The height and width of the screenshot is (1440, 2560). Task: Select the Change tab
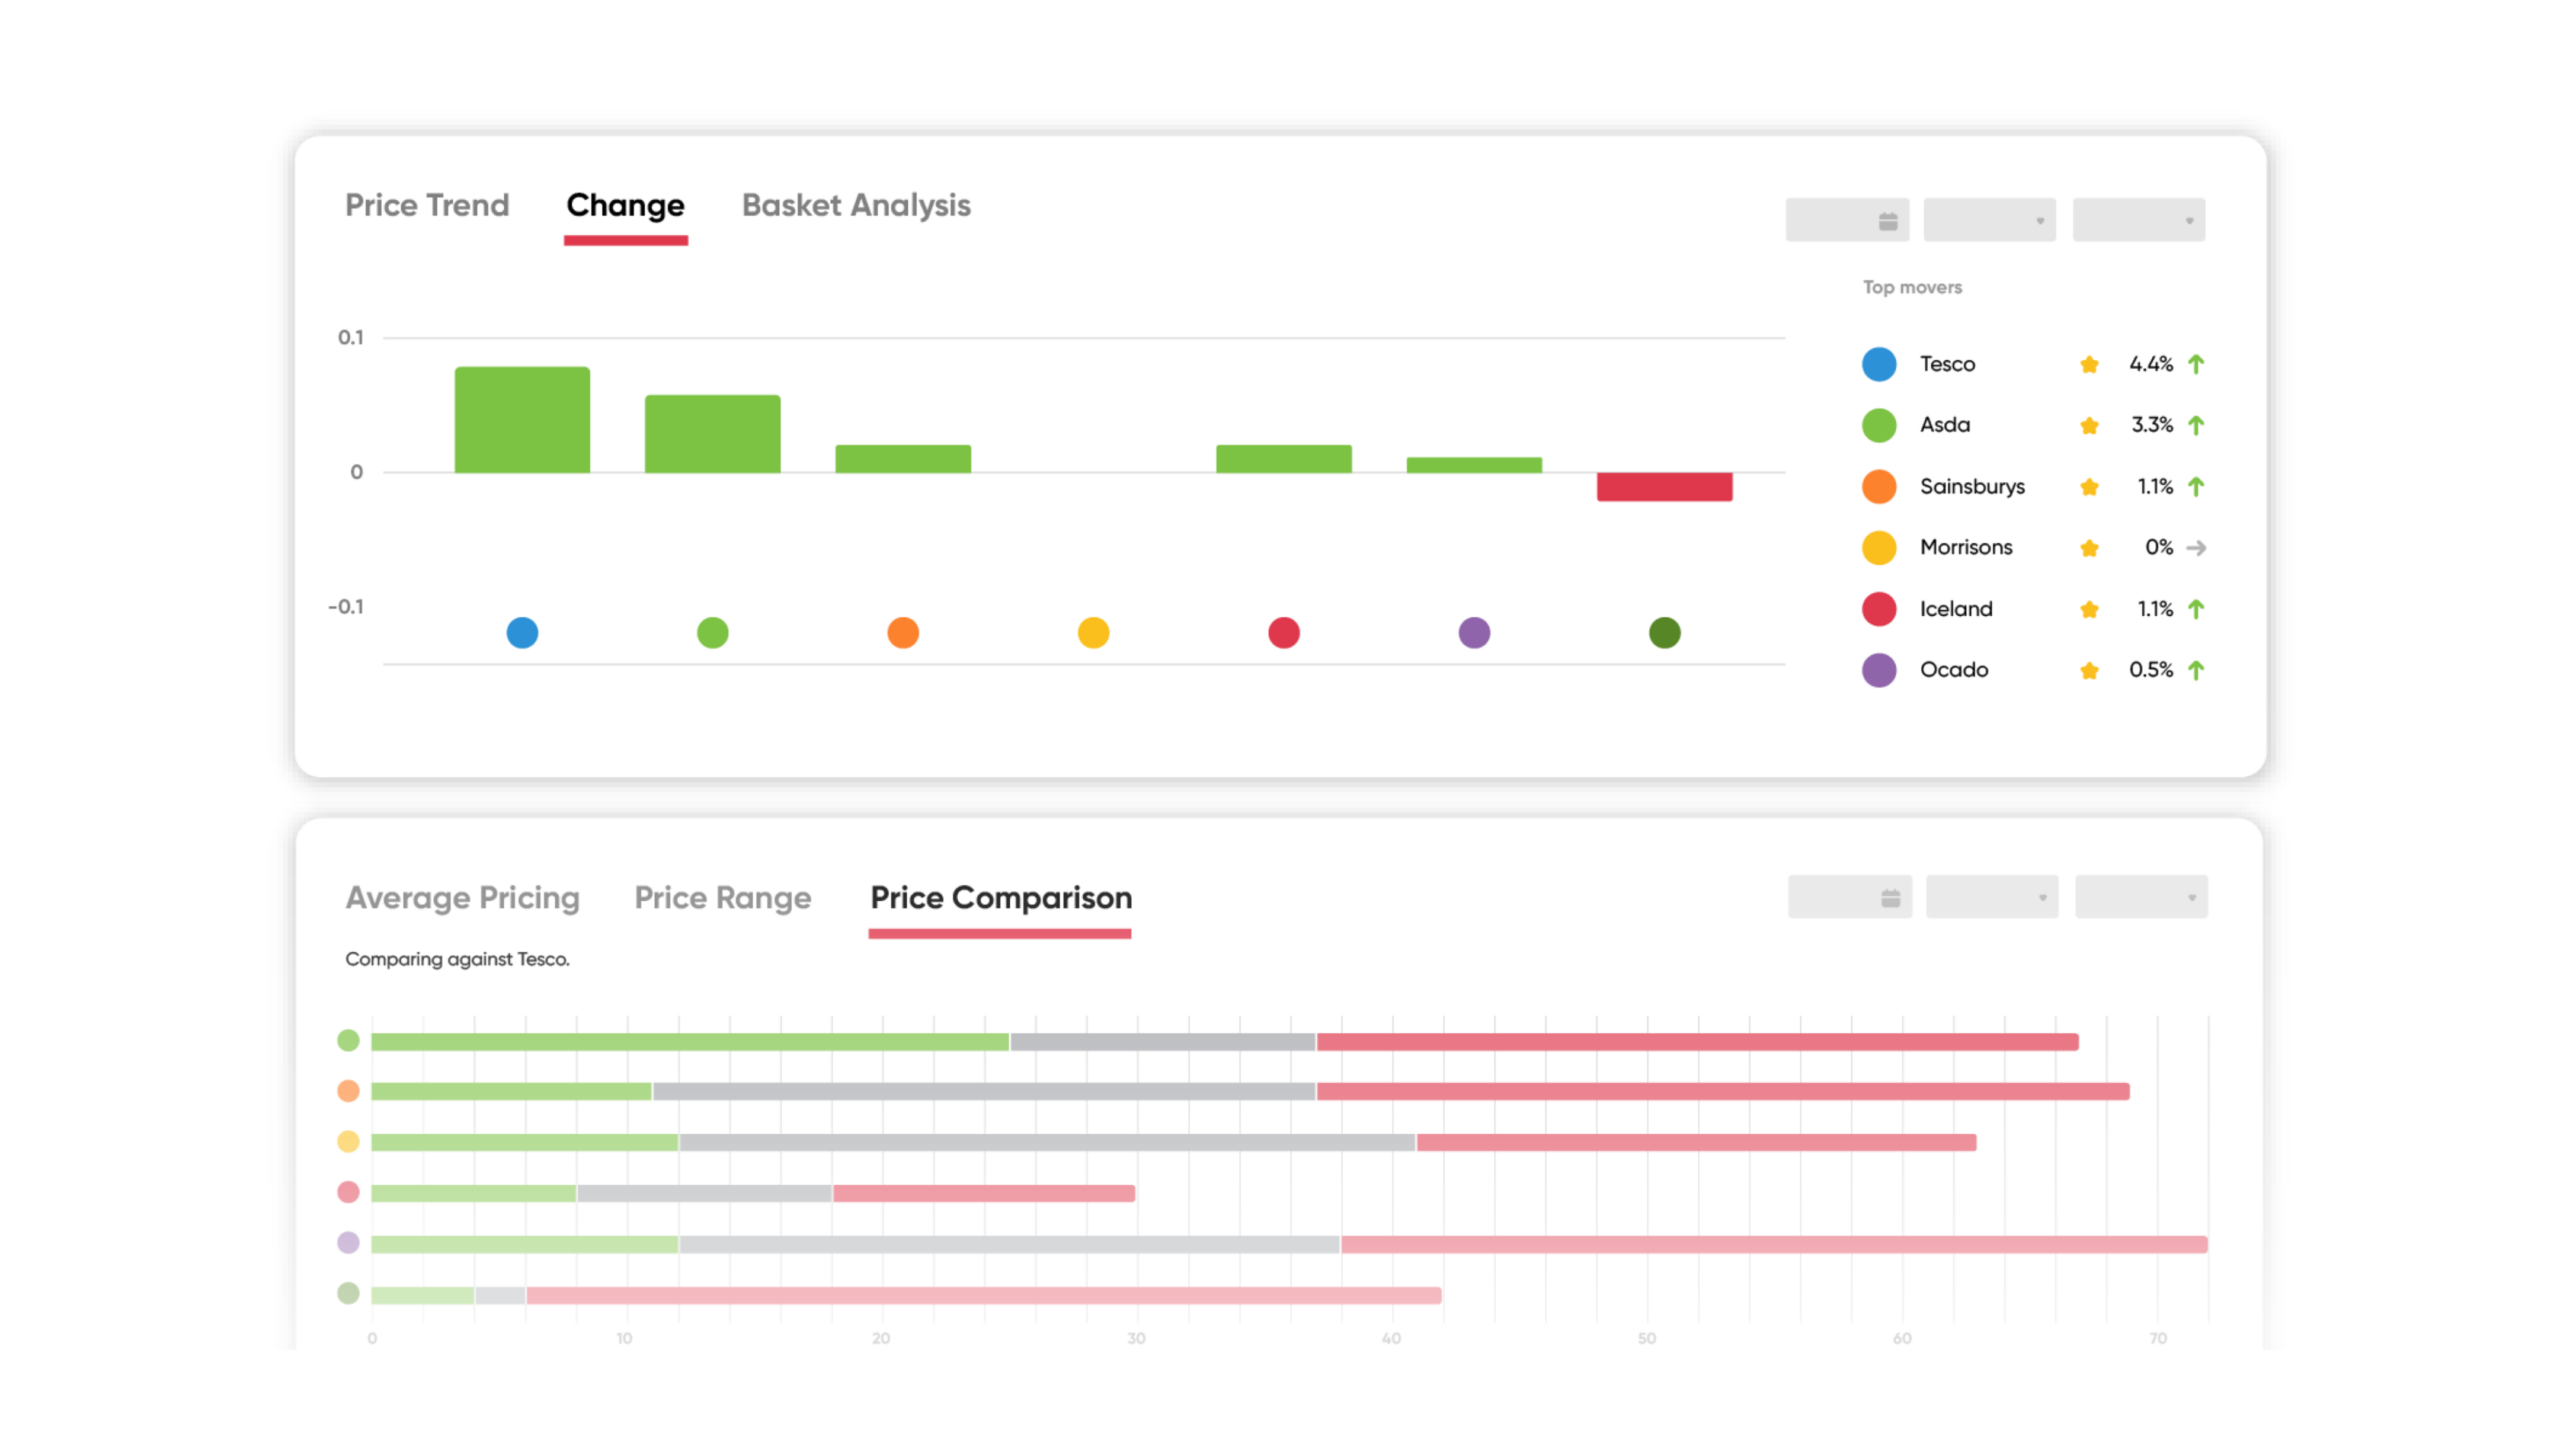pyautogui.click(x=625, y=205)
